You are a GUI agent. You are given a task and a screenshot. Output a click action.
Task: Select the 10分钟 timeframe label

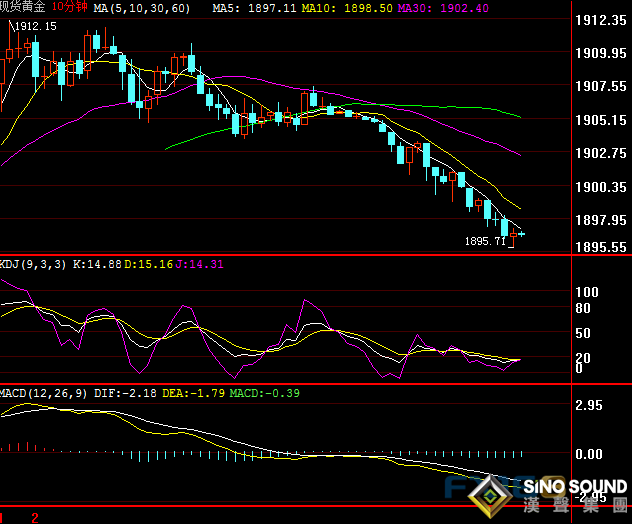click(68, 7)
